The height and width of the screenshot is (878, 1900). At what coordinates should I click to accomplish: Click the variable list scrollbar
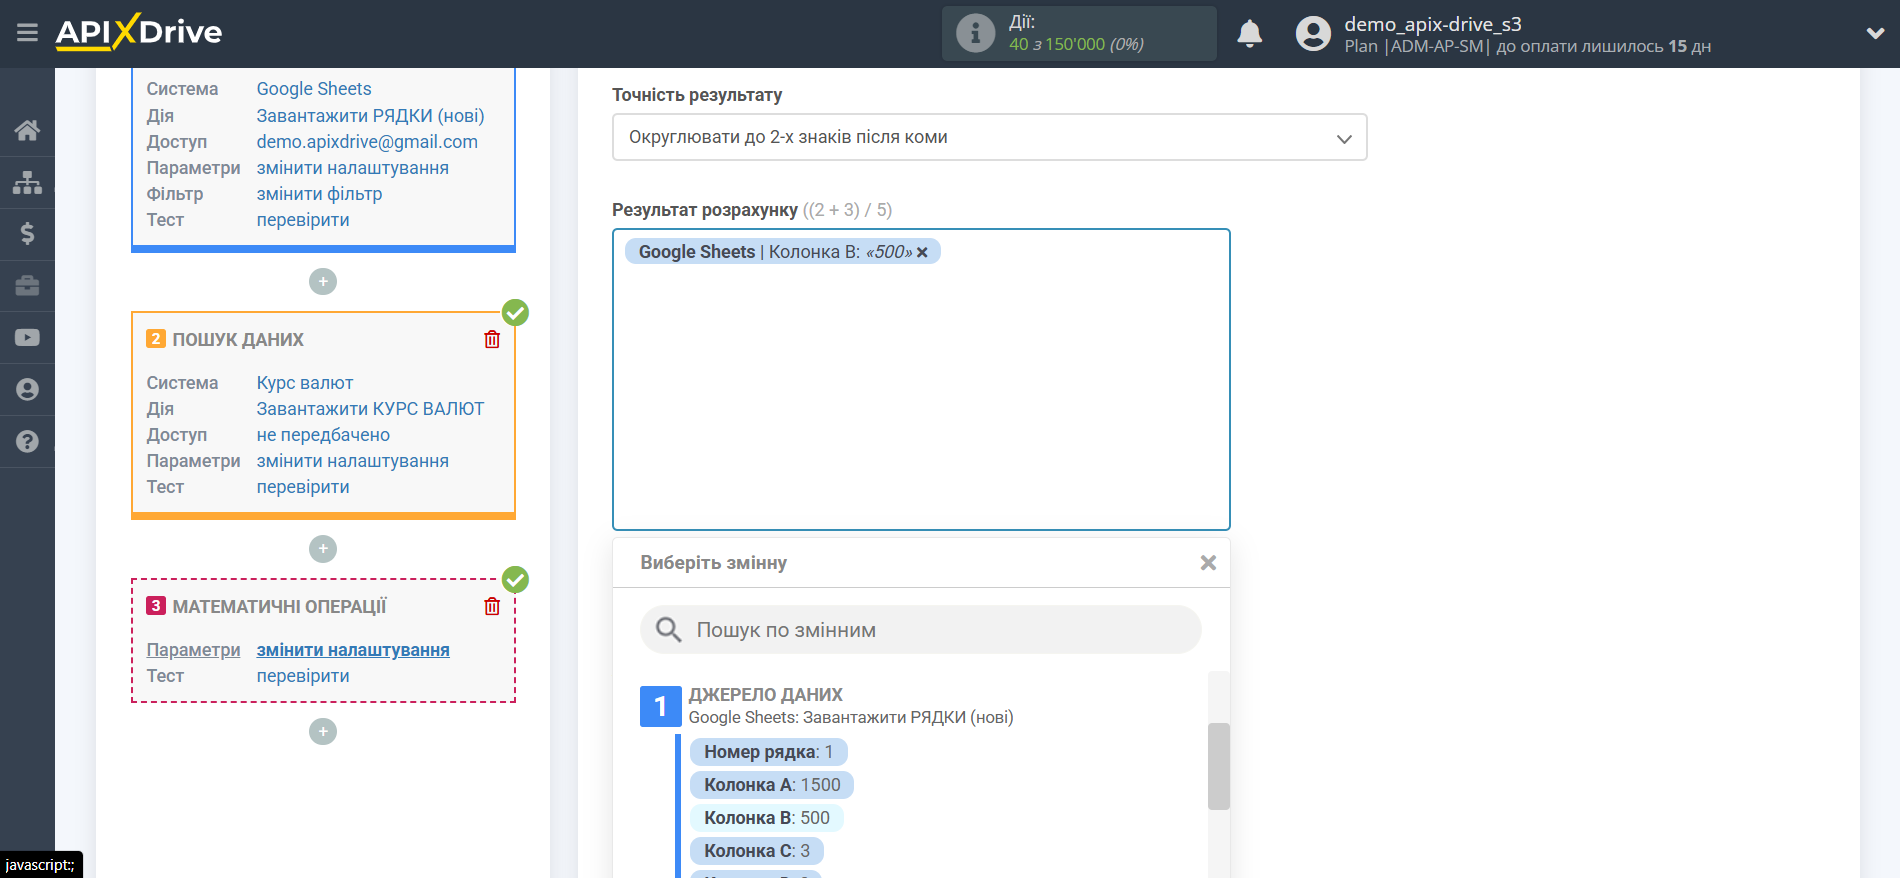pyautogui.click(x=1218, y=766)
